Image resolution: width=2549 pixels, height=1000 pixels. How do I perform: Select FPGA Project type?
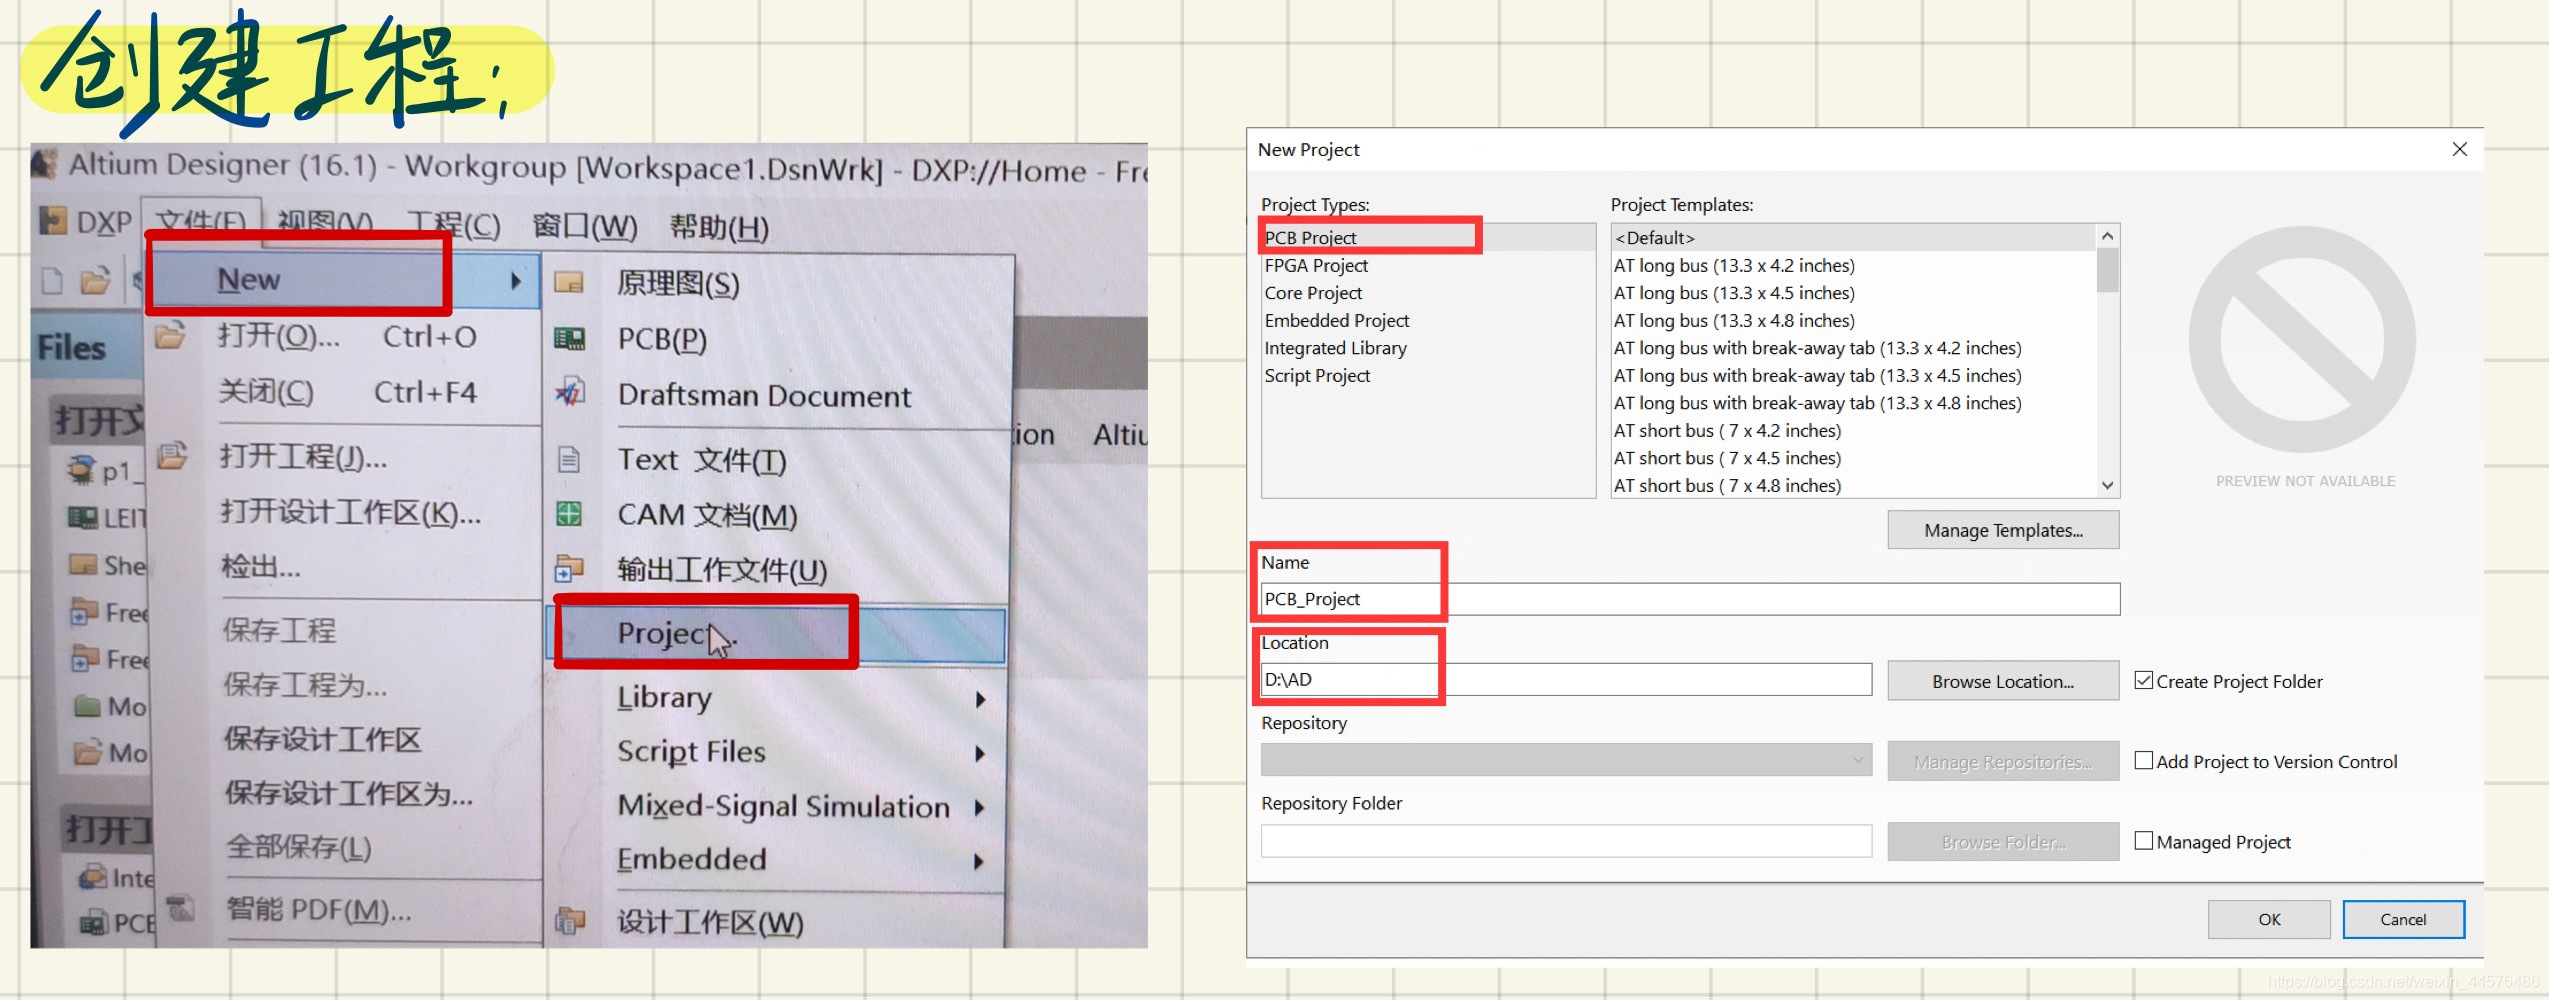pos(1316,265)
